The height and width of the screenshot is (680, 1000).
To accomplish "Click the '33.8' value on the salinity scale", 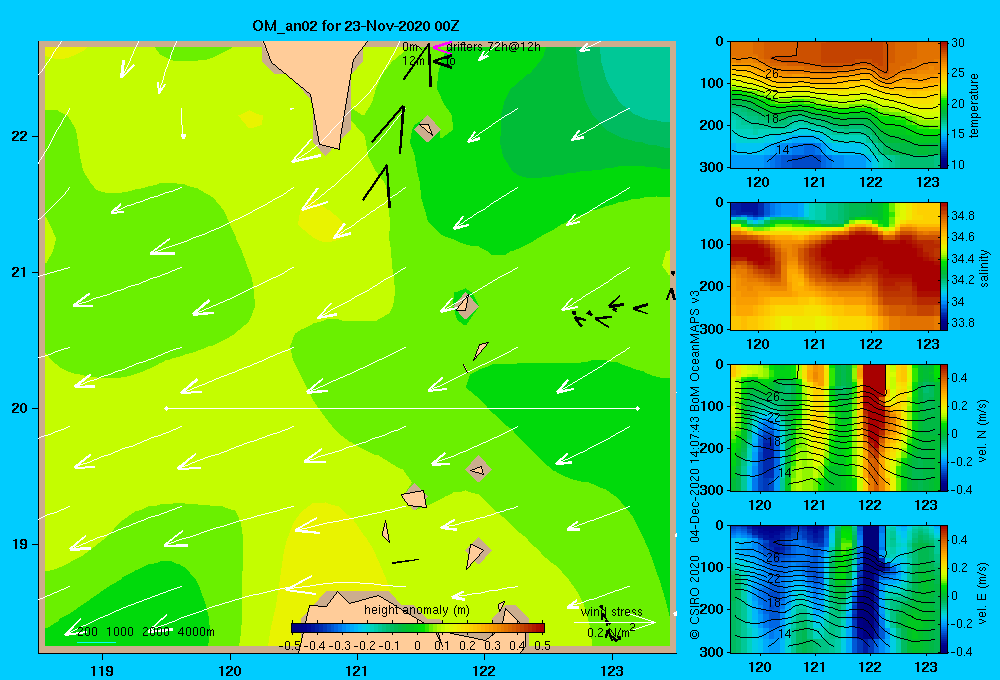I will tap(963, 322).
